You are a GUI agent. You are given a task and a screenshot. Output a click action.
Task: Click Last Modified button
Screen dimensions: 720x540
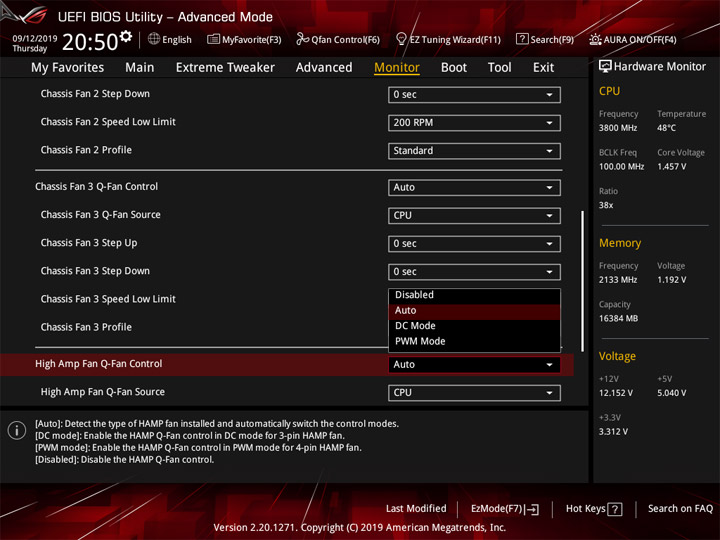point(416,509)
